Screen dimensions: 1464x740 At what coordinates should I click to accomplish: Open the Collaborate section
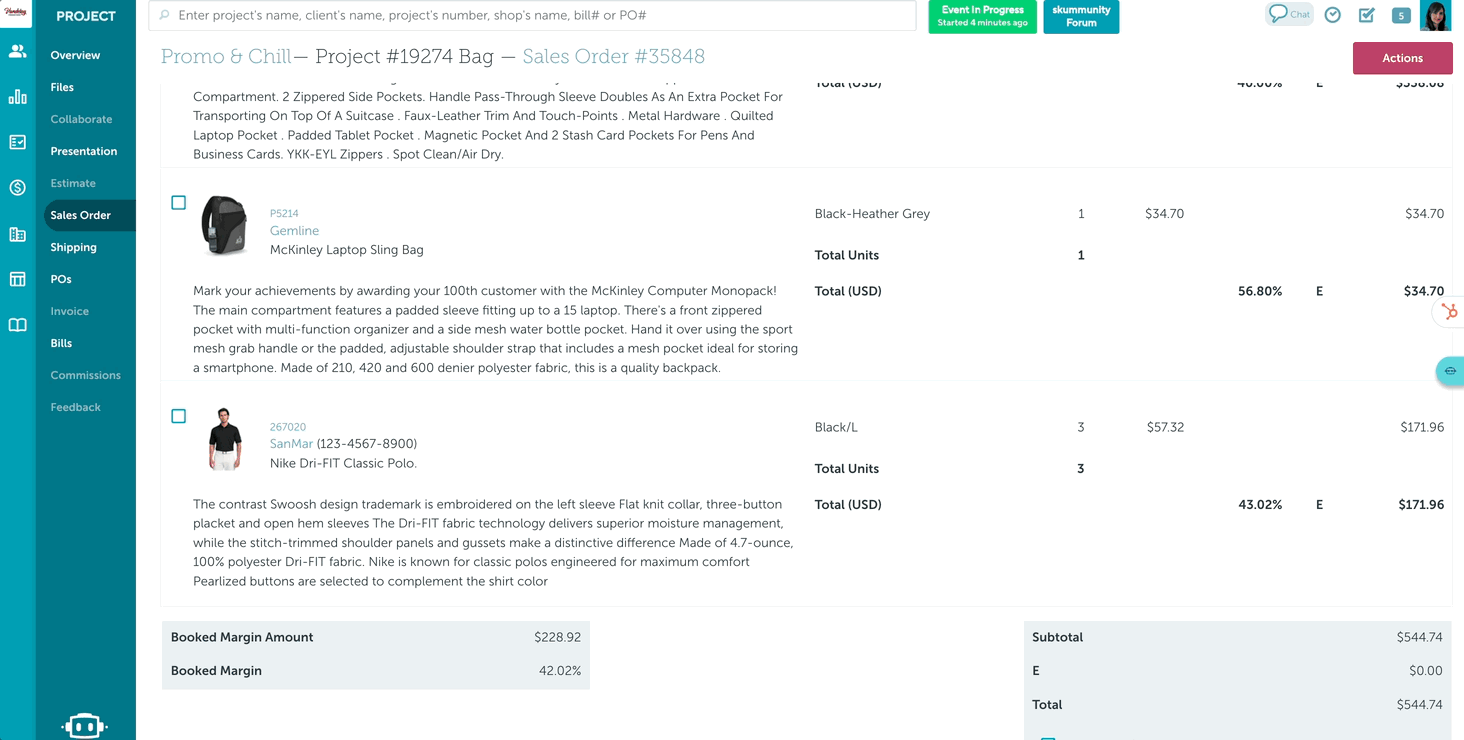(x=81, y=119)
